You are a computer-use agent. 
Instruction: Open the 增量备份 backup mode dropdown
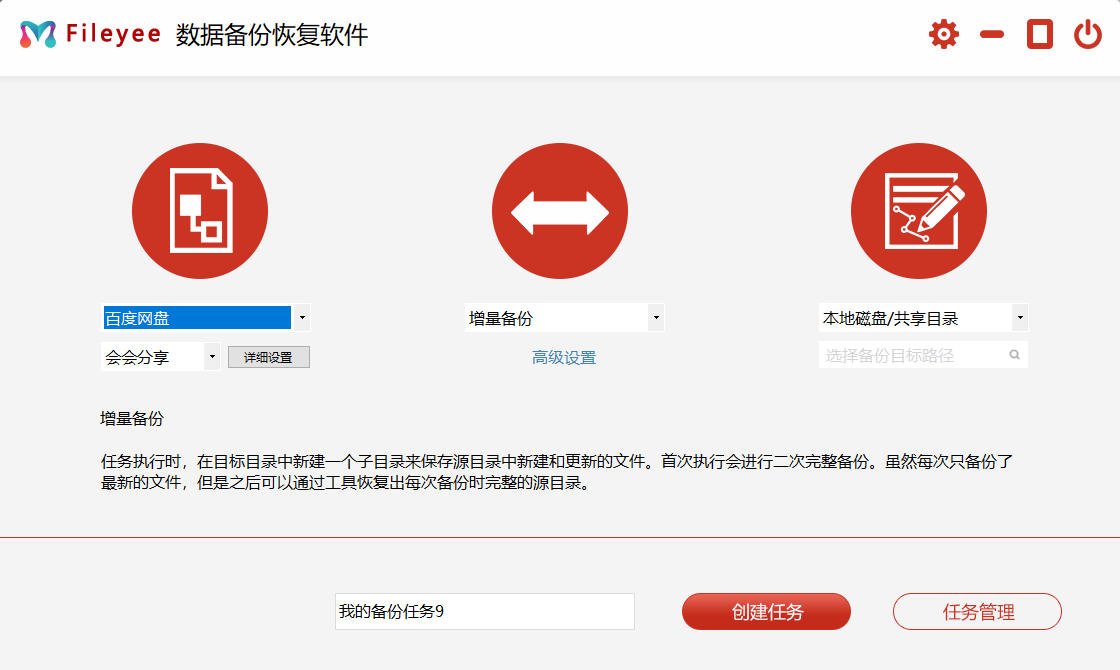(656, 318)
